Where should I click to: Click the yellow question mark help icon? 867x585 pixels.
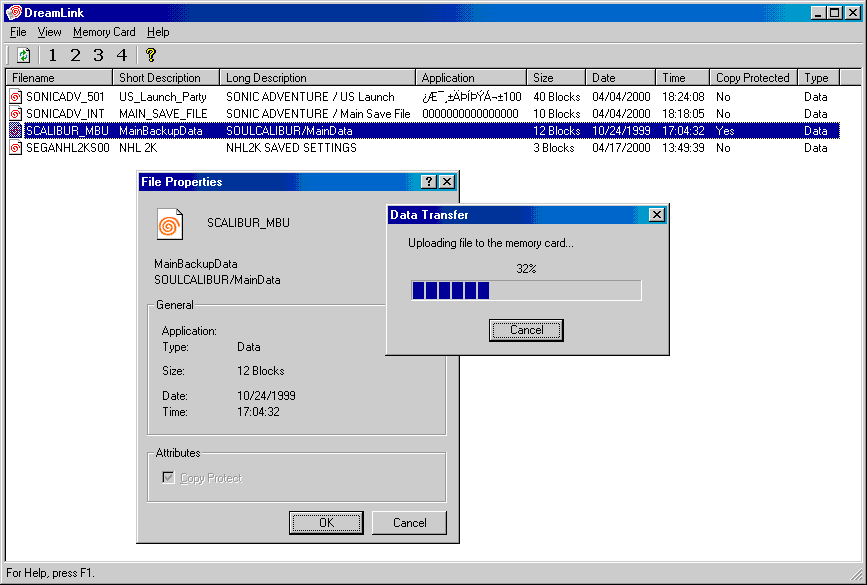pos(150,55)
